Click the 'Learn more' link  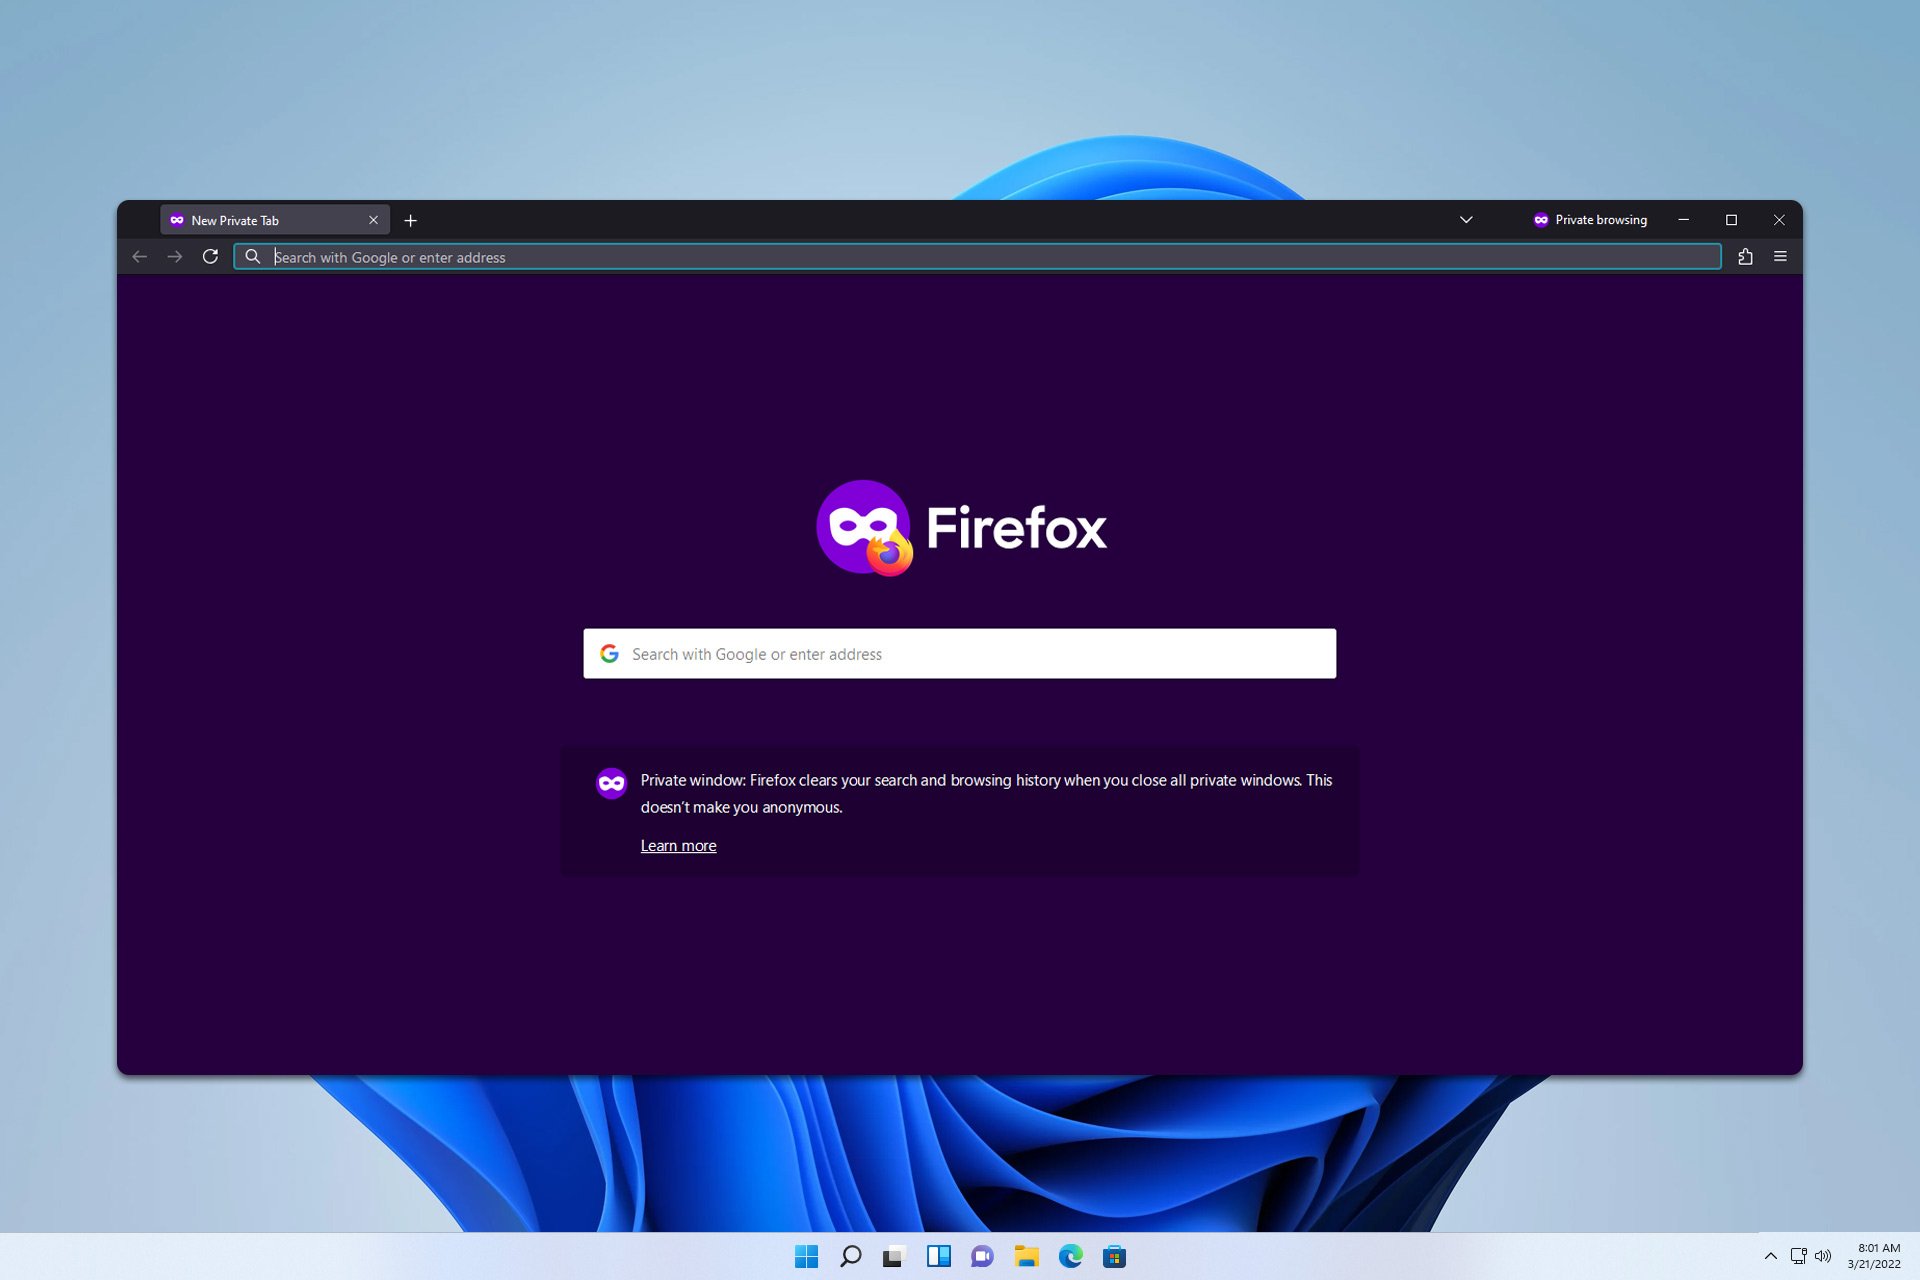(677, 844)
